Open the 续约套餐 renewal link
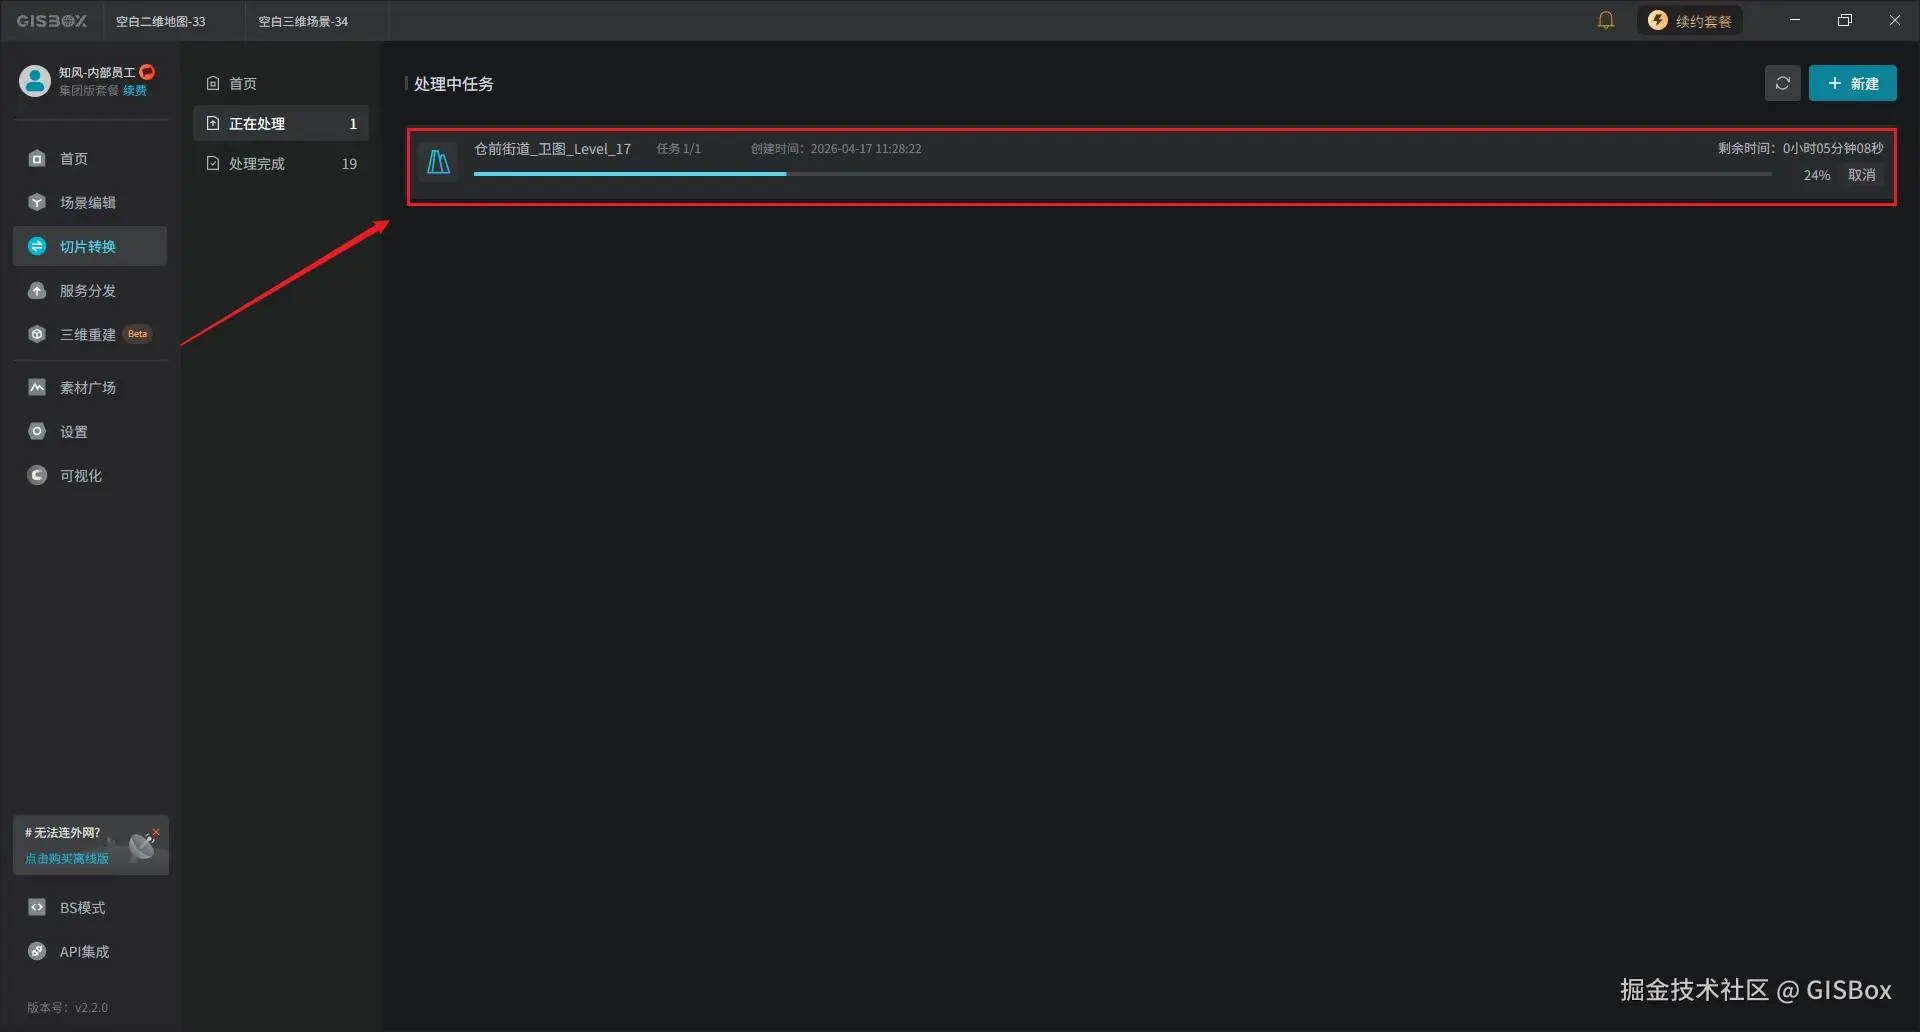 tap(1689, 20)
